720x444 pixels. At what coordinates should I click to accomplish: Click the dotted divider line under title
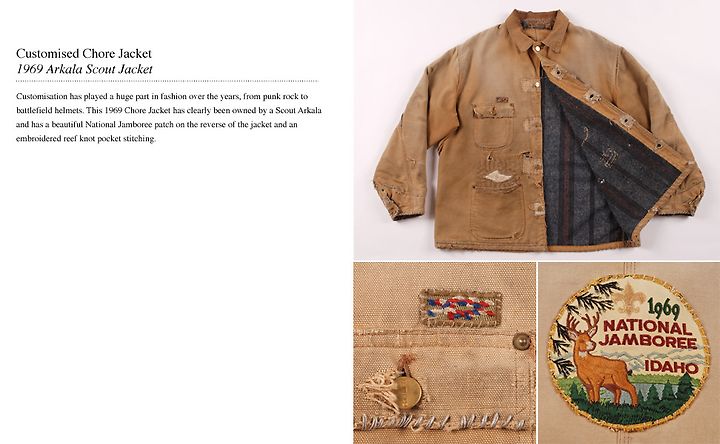[x=167, y=81]
